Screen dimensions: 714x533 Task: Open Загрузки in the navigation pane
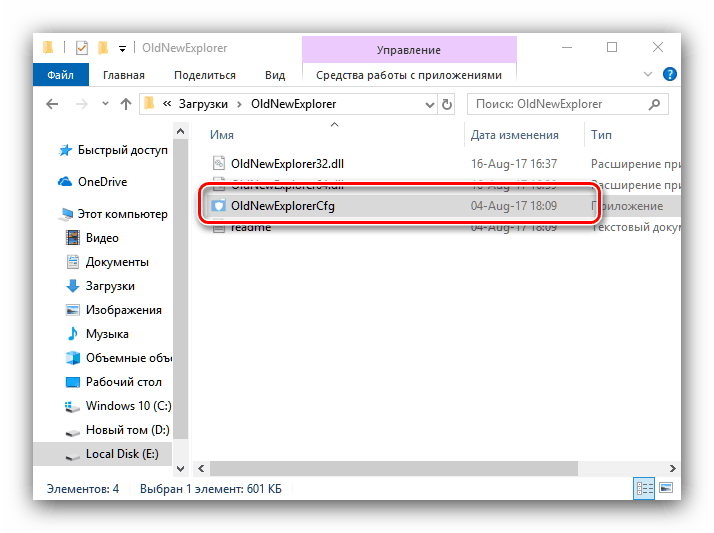pyautogui.click(x=110, y=286)
